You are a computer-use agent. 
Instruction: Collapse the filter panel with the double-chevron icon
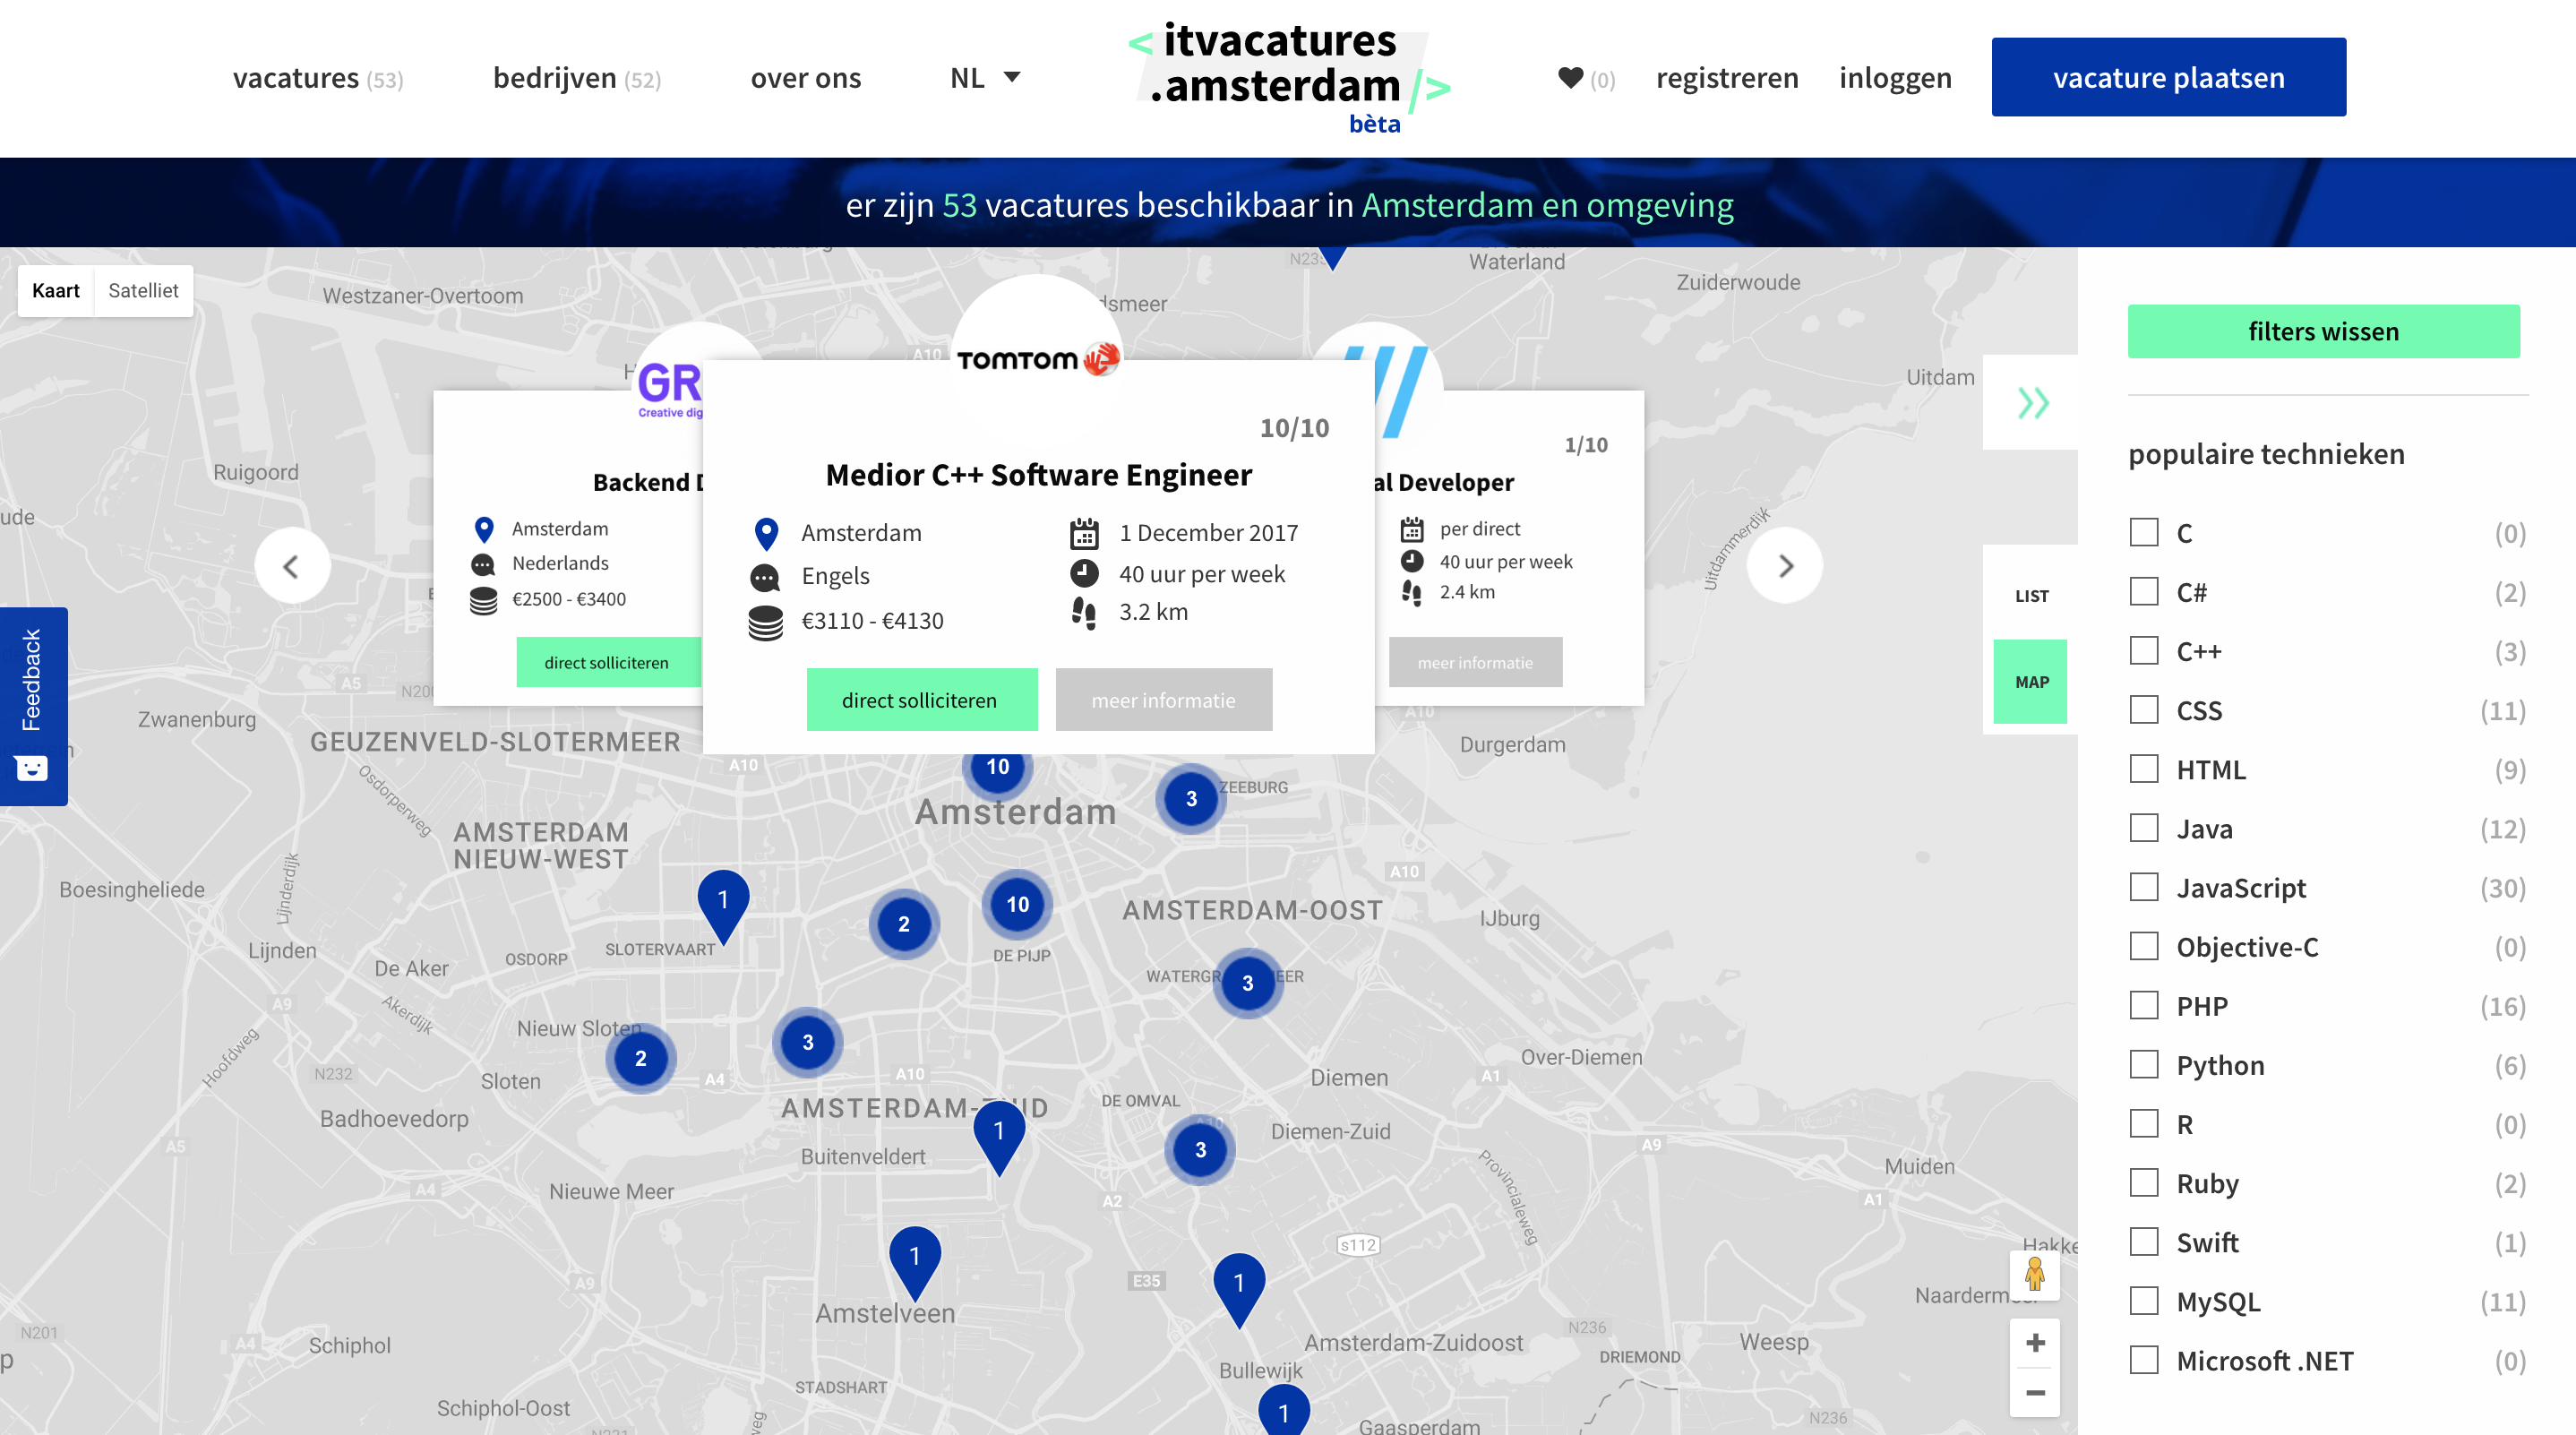pos(2032,403)
